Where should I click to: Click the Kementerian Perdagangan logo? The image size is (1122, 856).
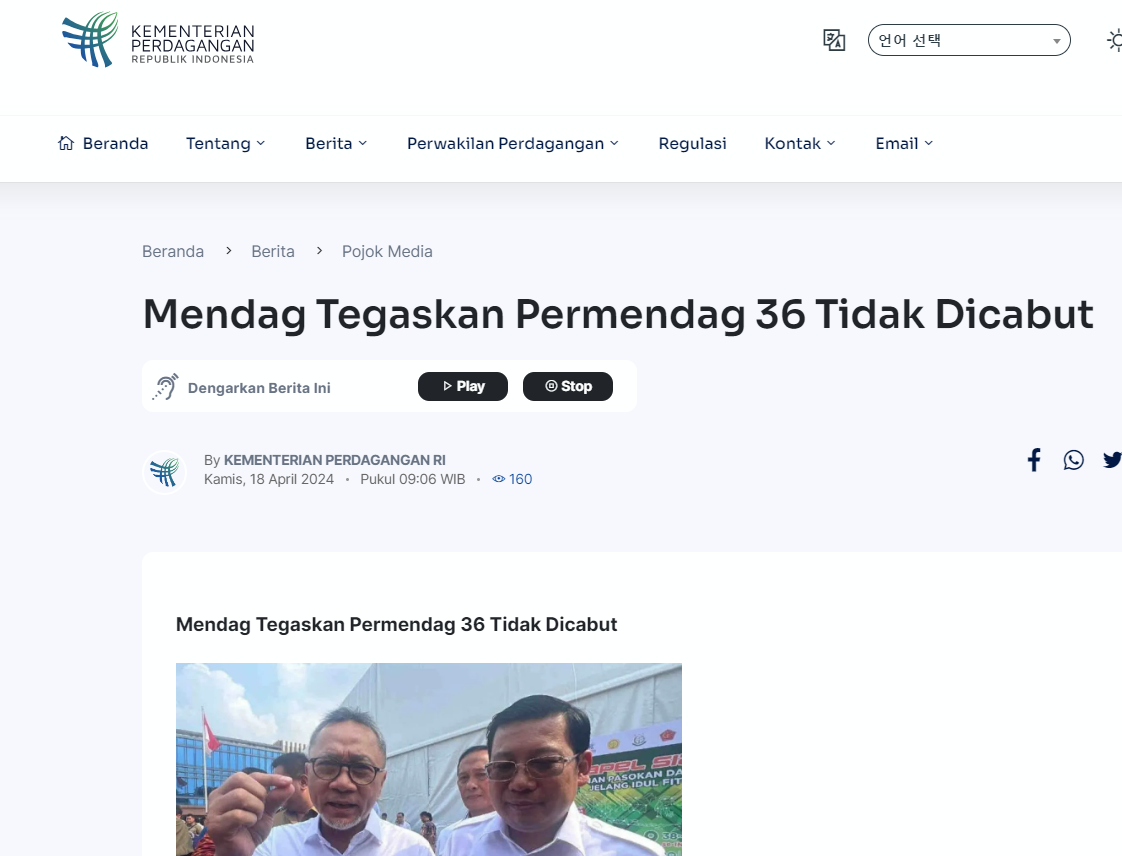[x=158, y=40]
